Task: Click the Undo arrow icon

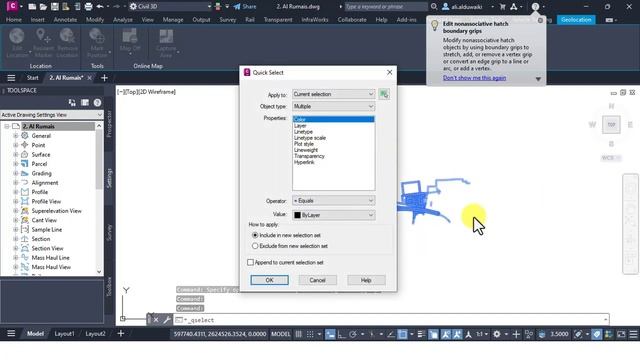Action: [x=100, y=7]
